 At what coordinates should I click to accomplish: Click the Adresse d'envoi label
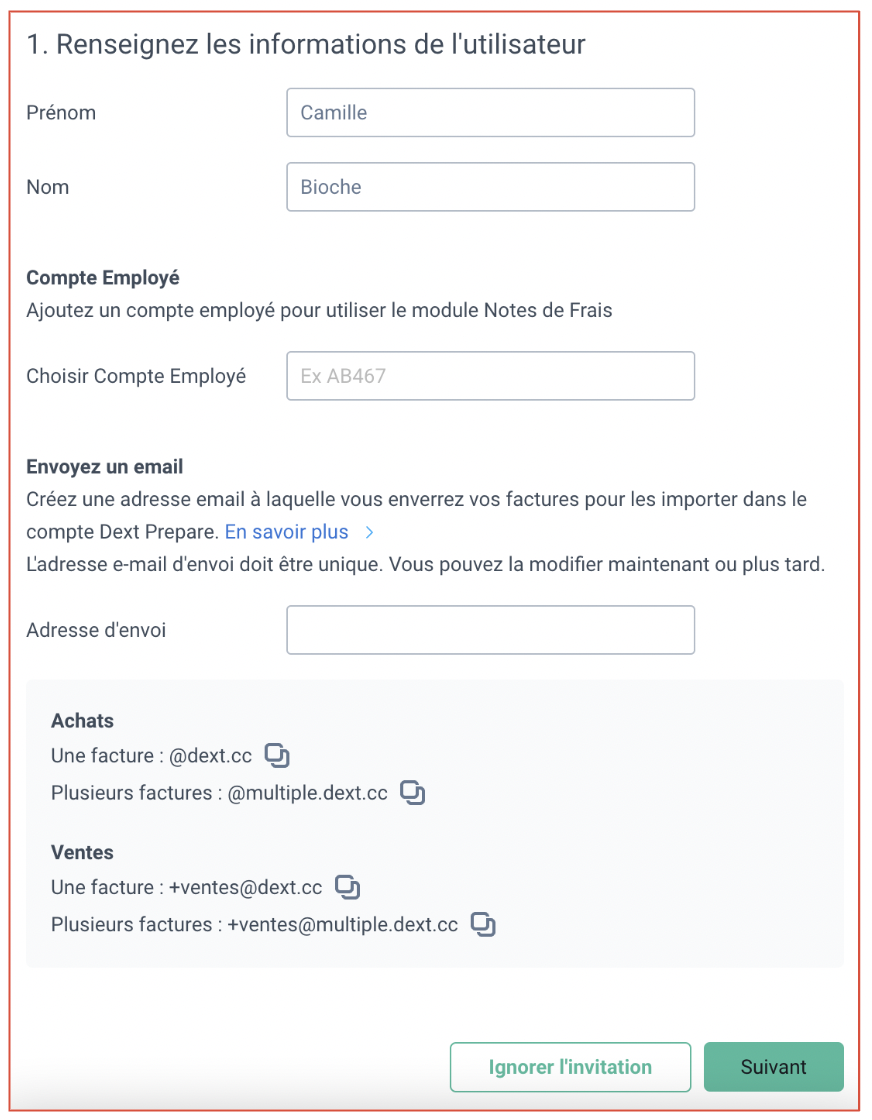tap(96, 630)
